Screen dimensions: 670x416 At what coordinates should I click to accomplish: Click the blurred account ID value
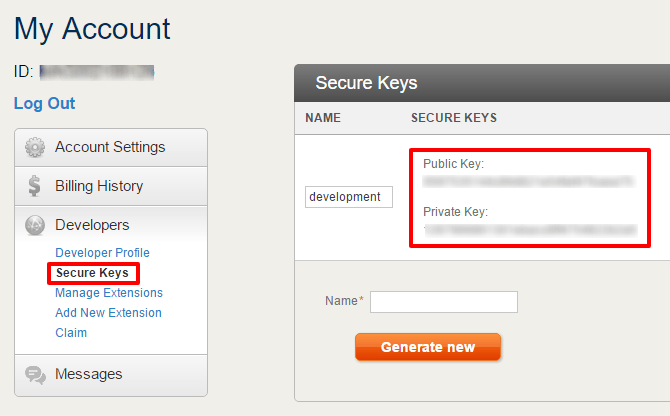point(97,72)
